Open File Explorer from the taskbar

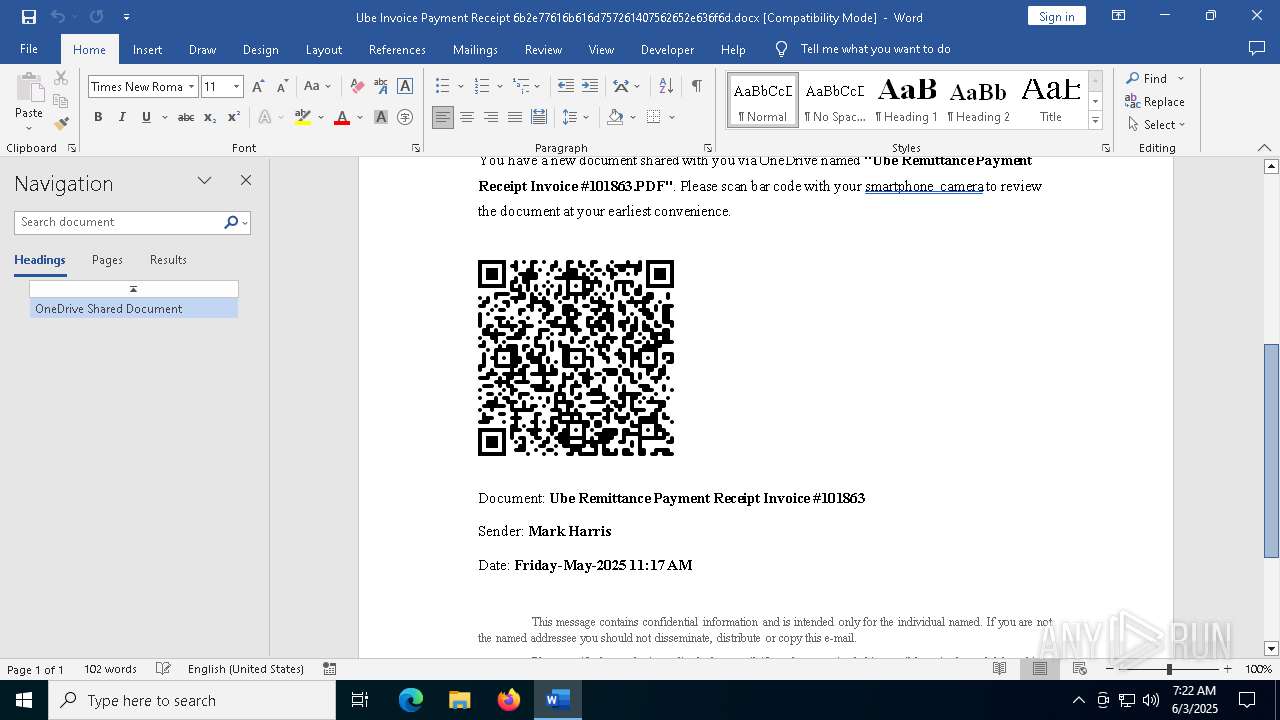point(460,700)
